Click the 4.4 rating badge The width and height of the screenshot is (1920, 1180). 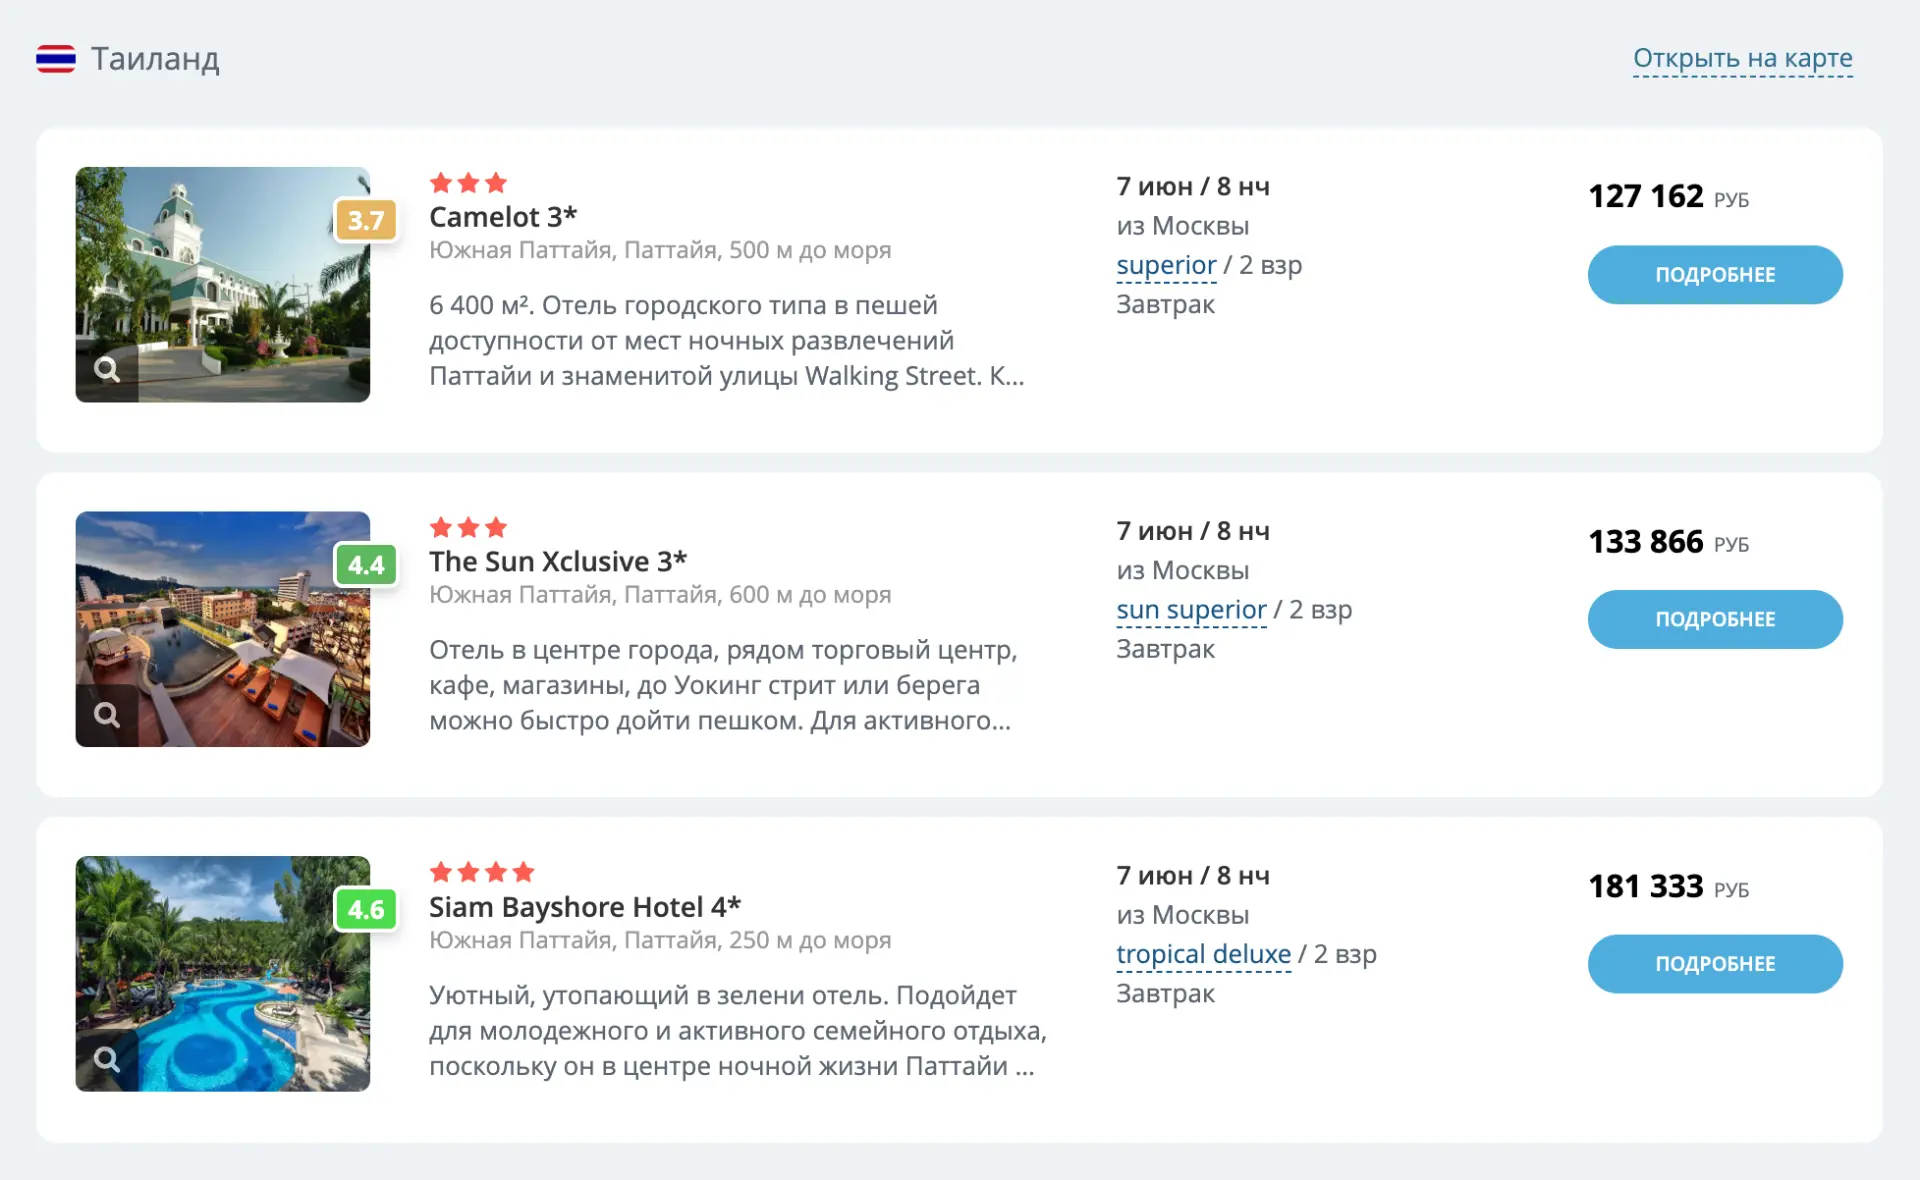point(366,565)
